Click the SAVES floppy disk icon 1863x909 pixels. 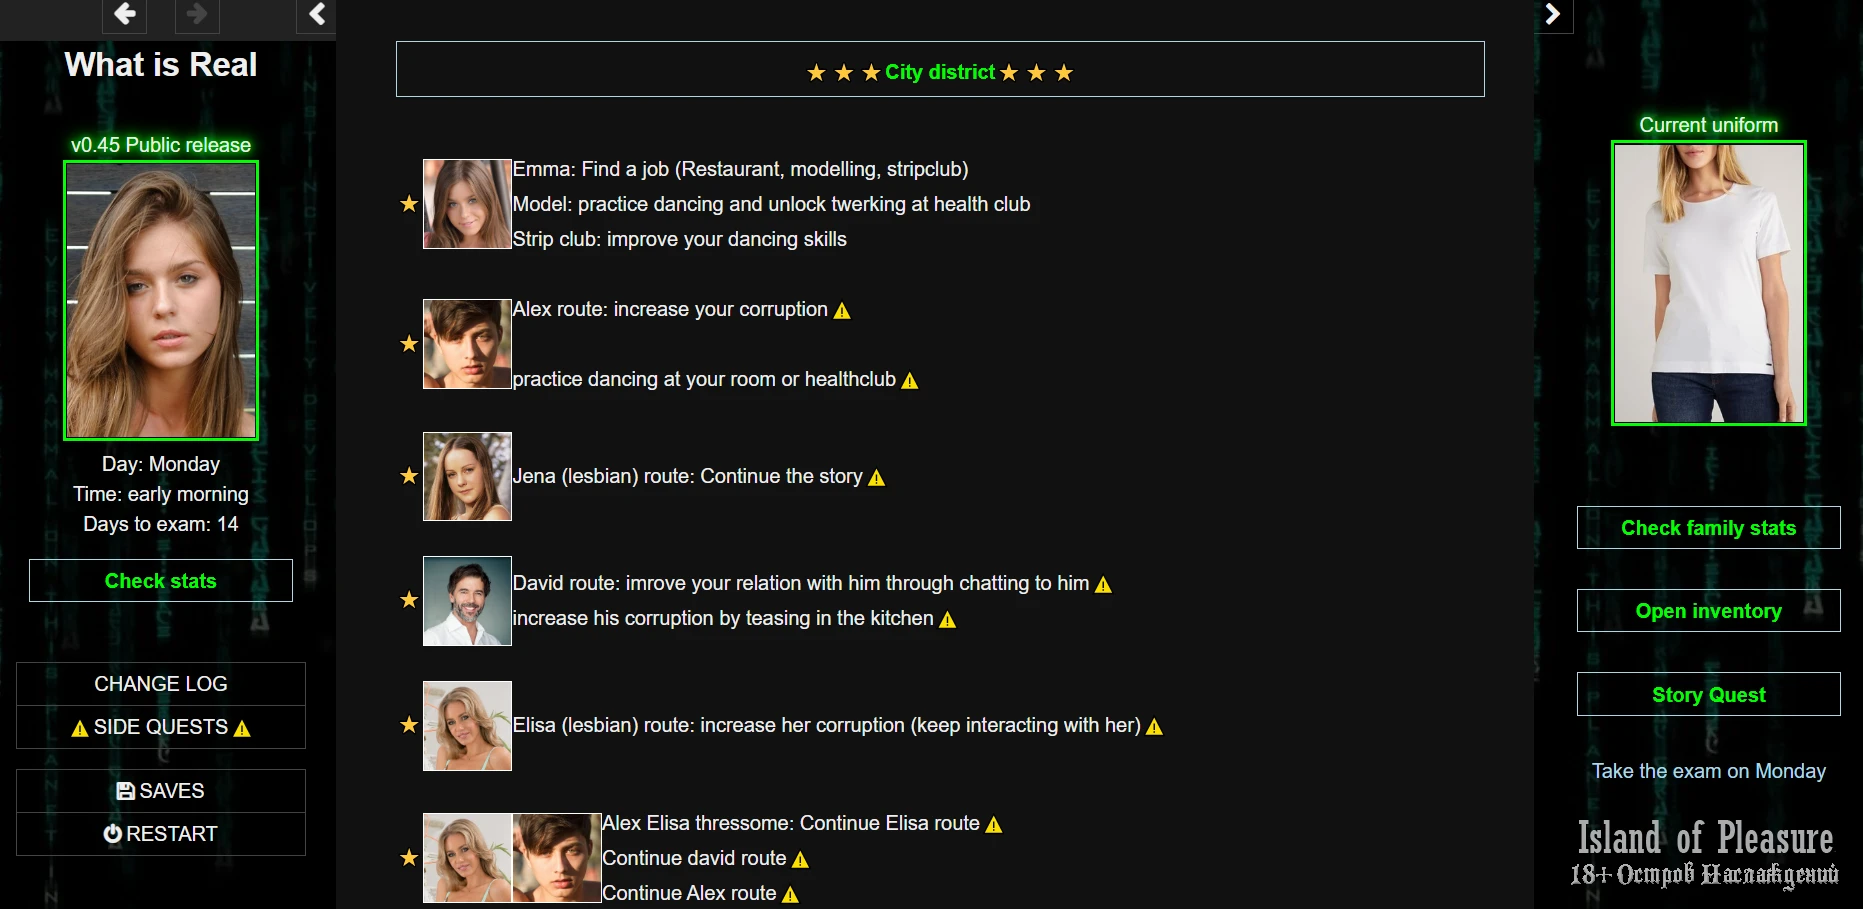click(x=126, y=791)
